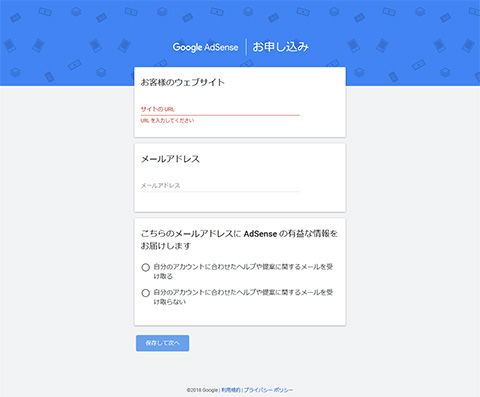
Task: Click the AdSense の有益な情報 heading text
Action: (x=287, y=234)
